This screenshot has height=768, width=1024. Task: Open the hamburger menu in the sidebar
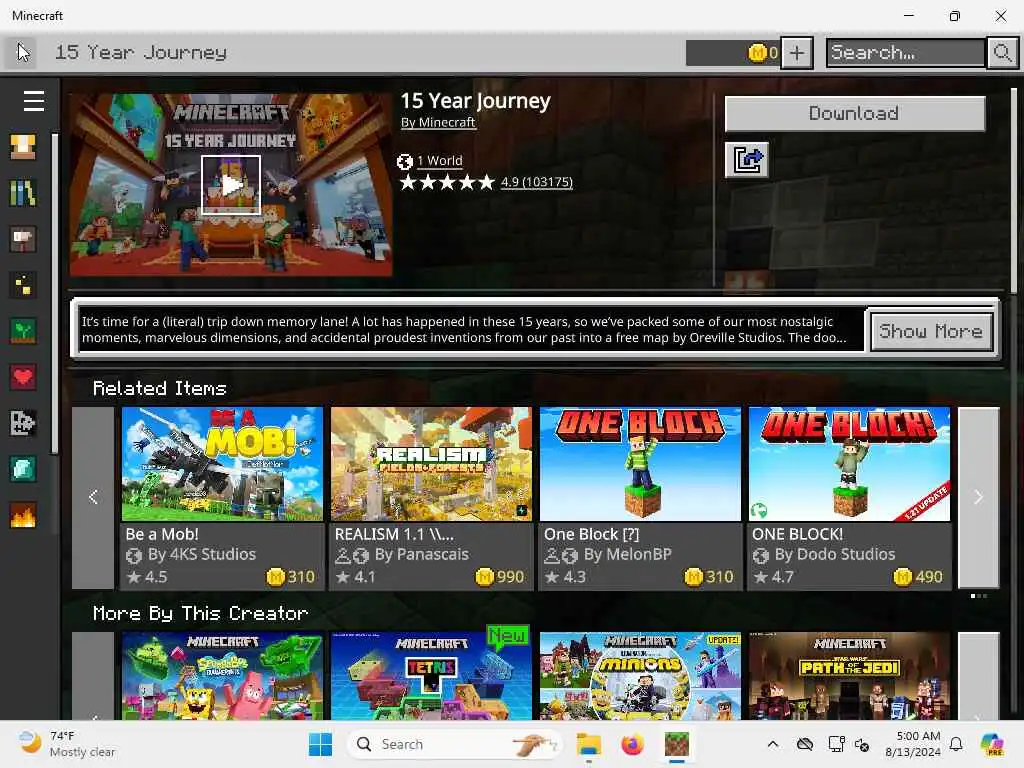click(x=33, y=101)
